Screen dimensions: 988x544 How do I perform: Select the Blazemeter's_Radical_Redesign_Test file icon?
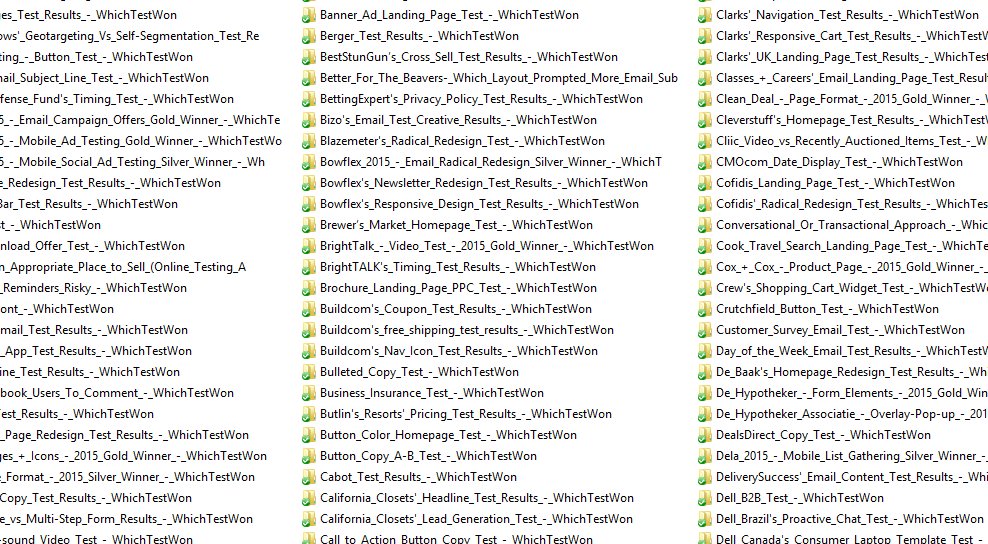coord(308,141)
